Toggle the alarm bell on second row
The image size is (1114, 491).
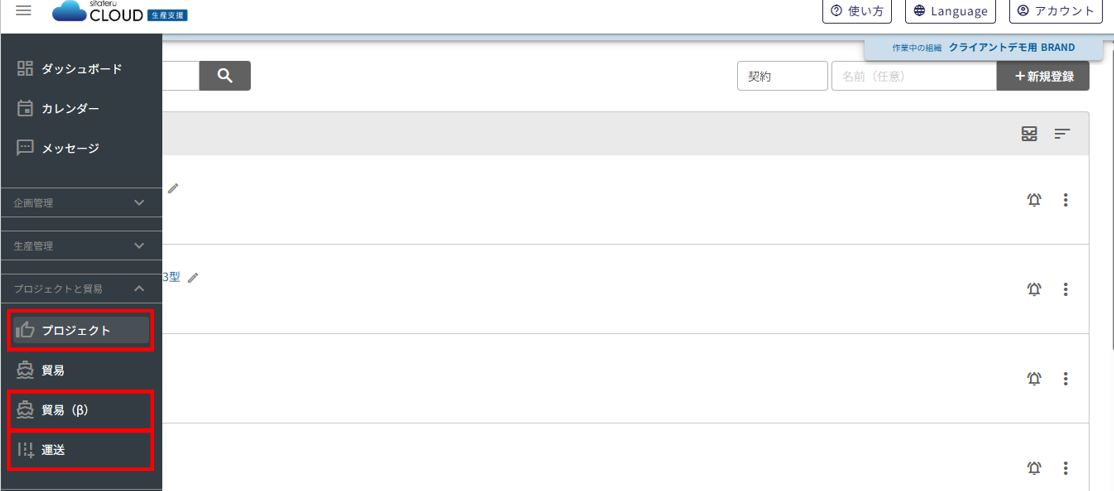[x=1034, y=289]
